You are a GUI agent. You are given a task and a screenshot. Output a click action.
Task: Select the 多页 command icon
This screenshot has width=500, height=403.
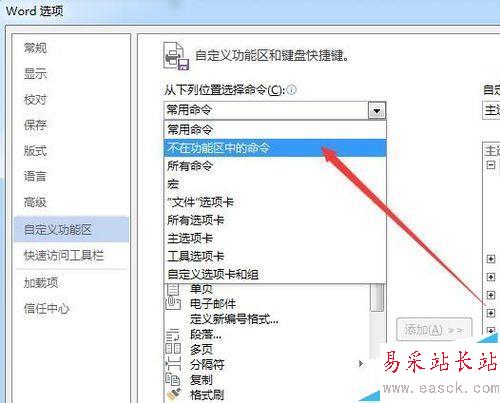tap(173, 349)
